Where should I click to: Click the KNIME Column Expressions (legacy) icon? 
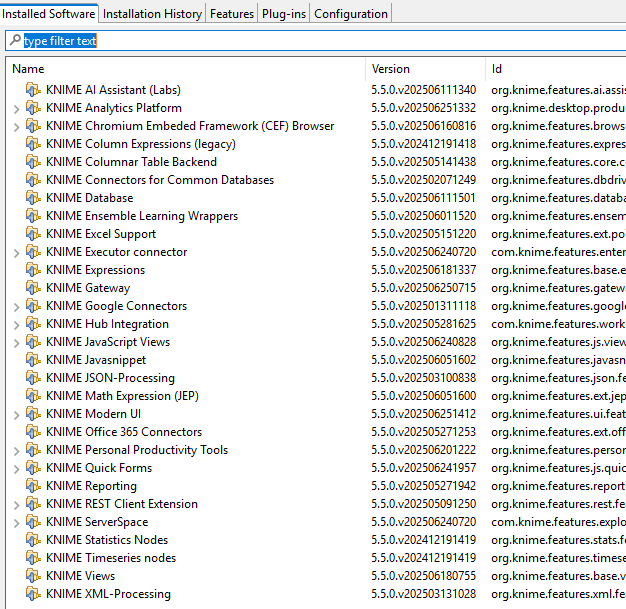pyautogui.click(x=33, y=143)
